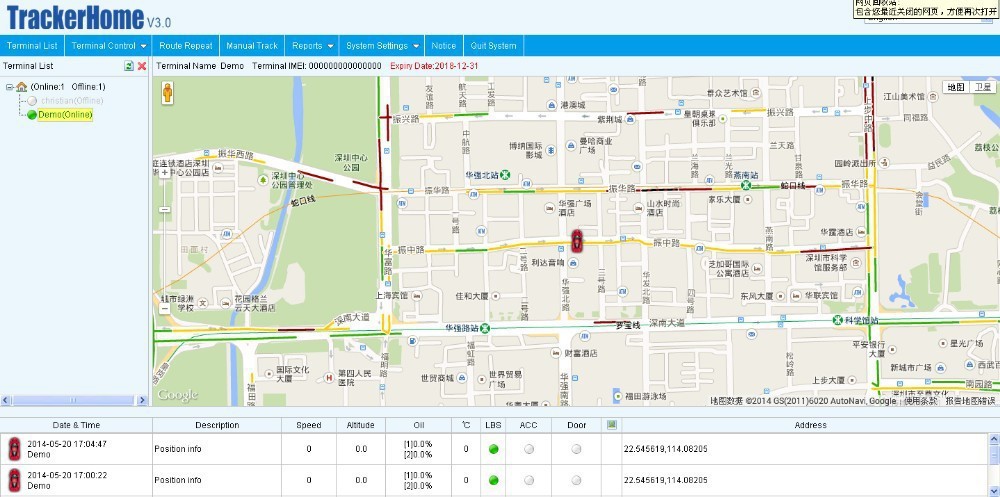Refresh the Terminal List panel

129,66
